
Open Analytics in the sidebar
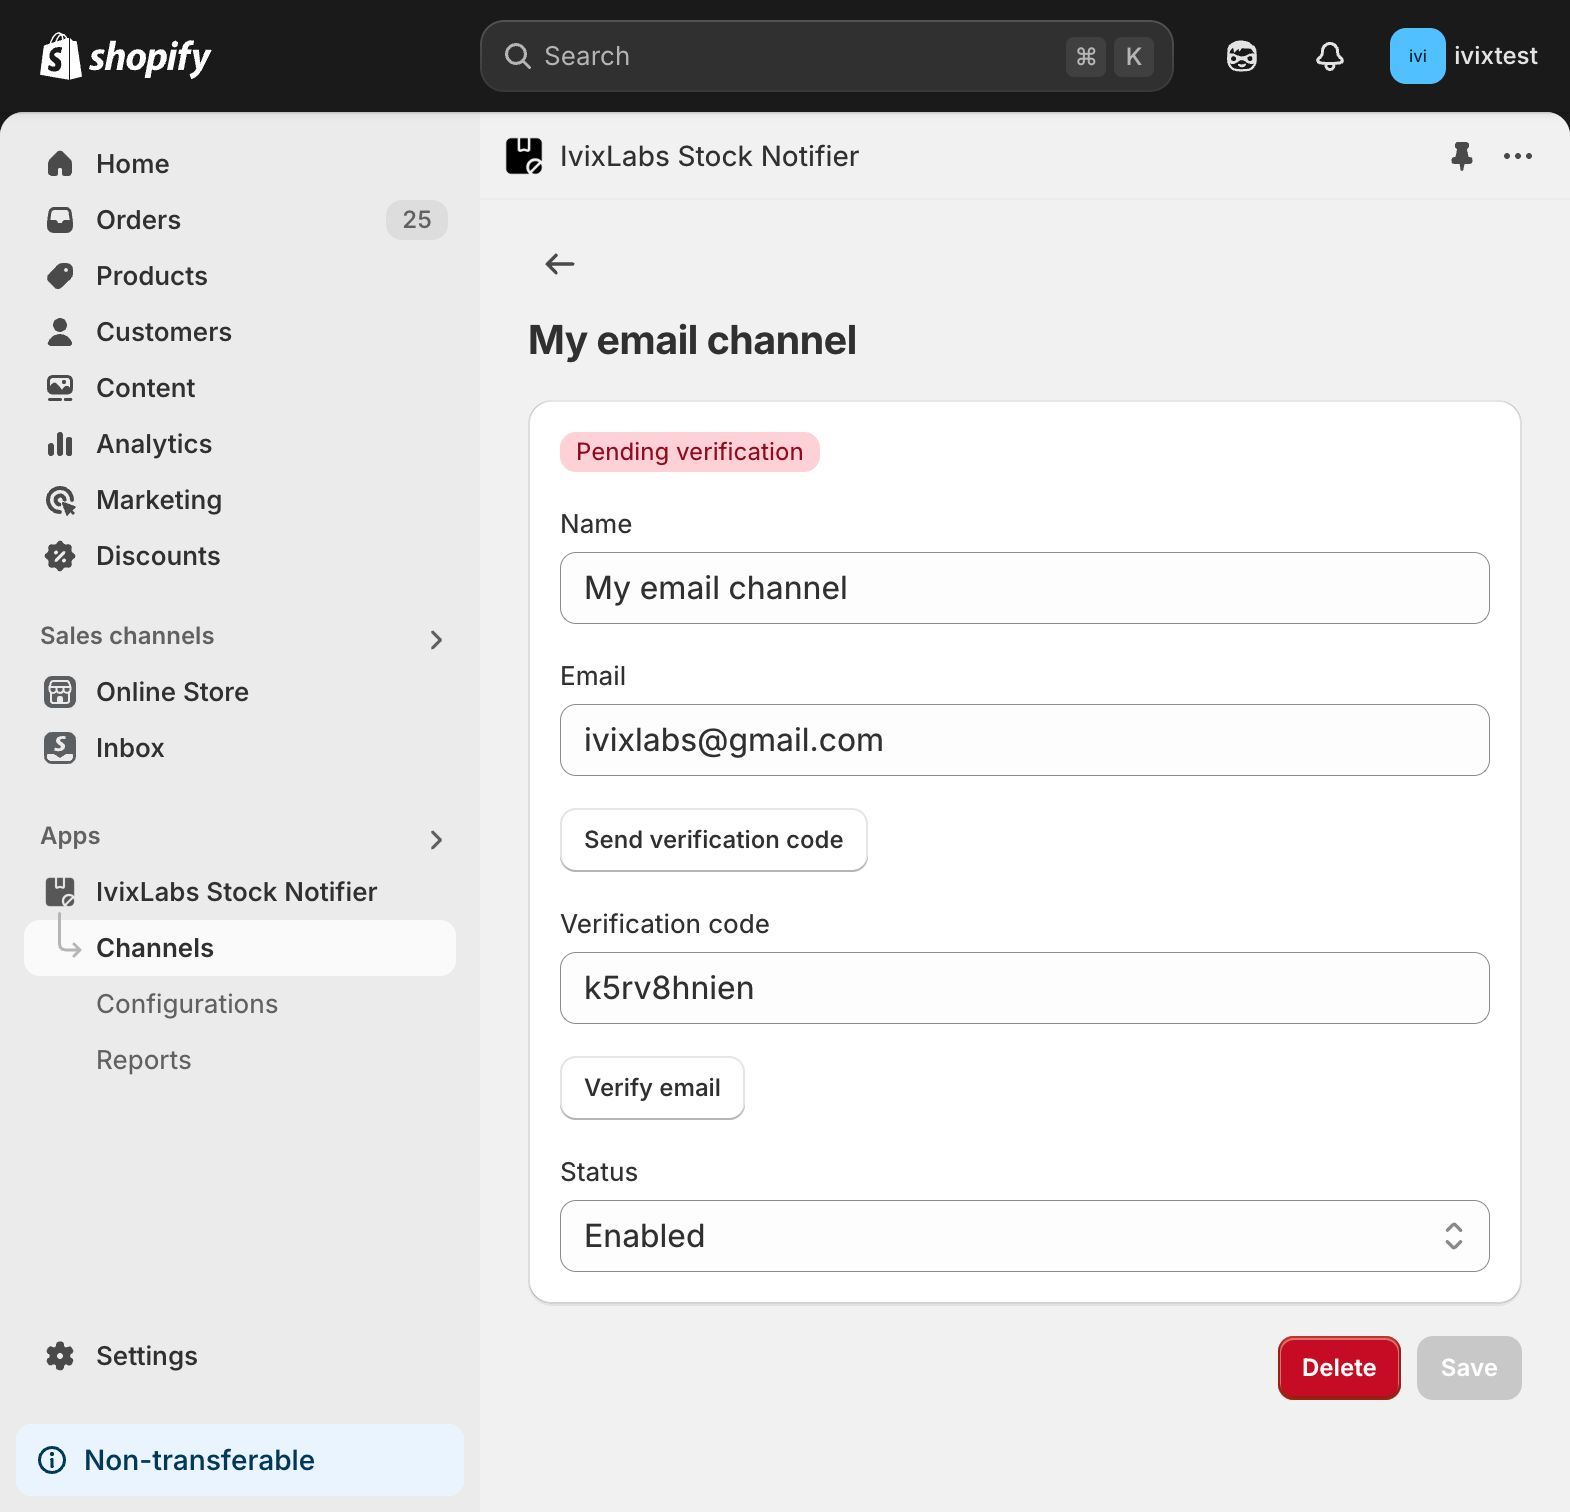[x=240, y=444]
